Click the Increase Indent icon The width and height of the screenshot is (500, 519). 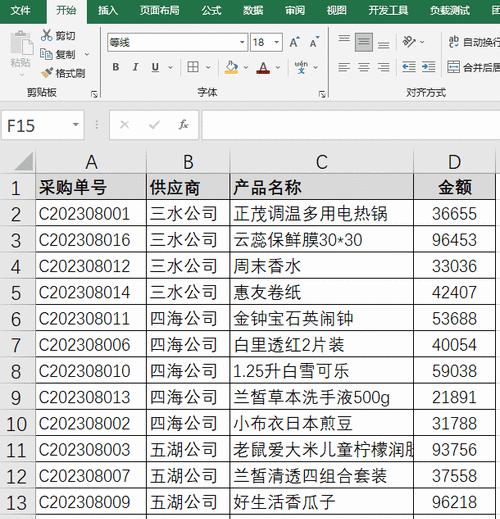pos(428,67)
